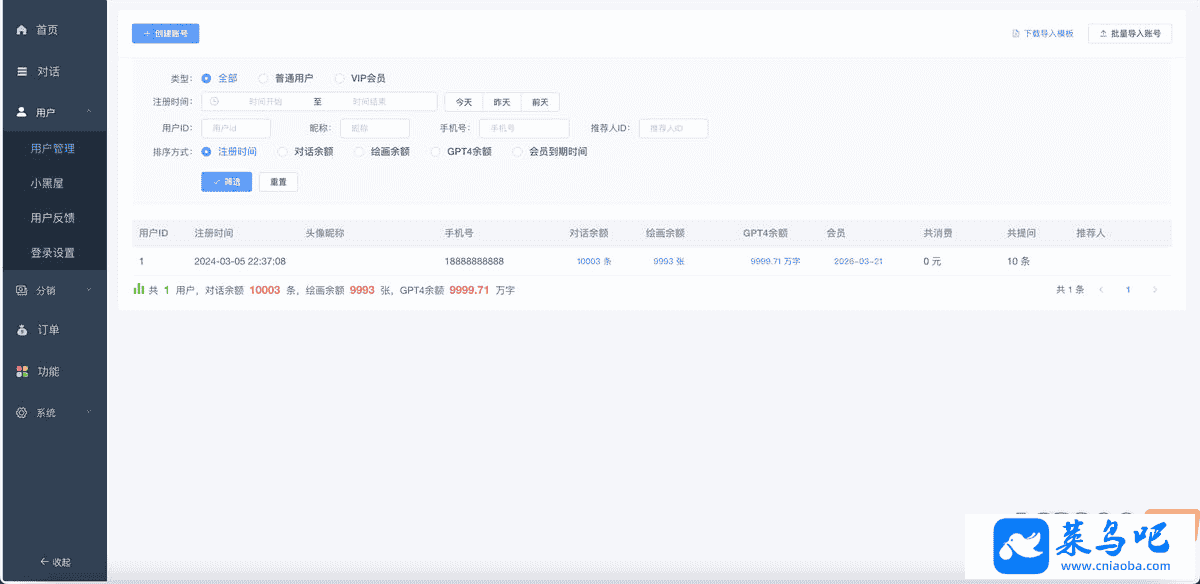Click the 分销 icon in sidebar
This screenshot has width=1200, height=584.
tap(22, 290)
